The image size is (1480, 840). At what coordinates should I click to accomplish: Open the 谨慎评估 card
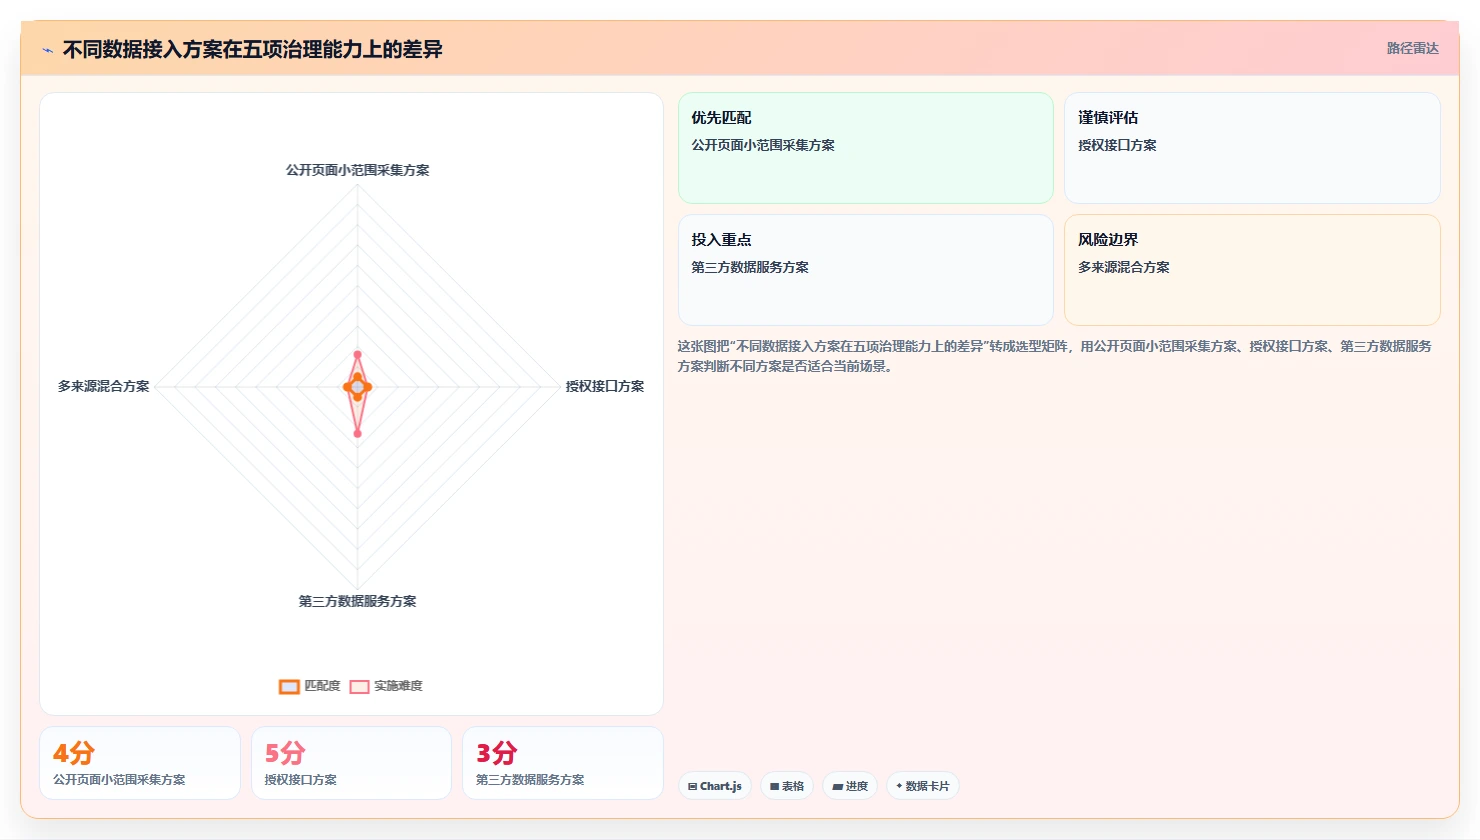[x=1252, y=148]
